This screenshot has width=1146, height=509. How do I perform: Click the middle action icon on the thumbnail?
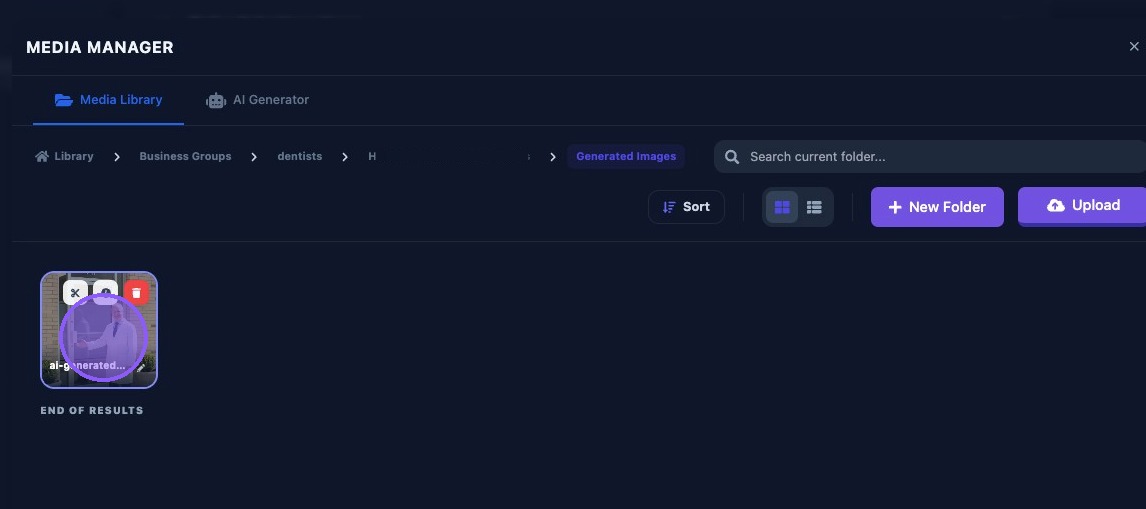click(x=106, y=293)
